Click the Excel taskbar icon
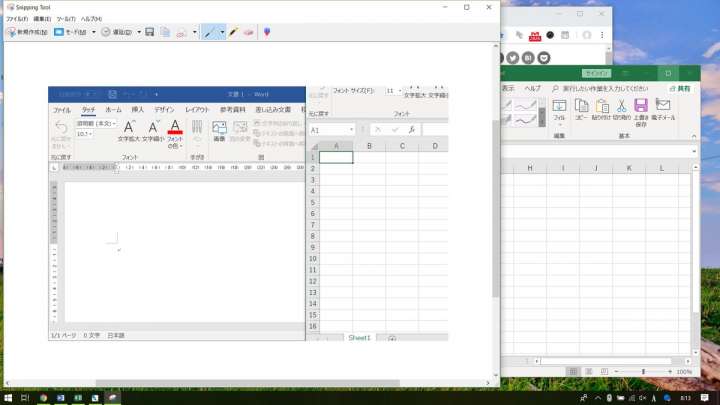The image size is (720, 405). pyautogui.click(x=78, y=398)
